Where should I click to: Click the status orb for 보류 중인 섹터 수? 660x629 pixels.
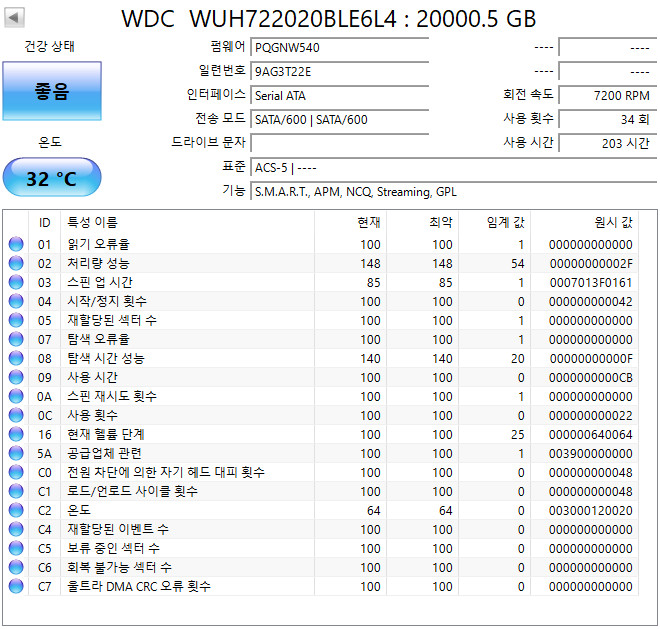(x=16, y=548)
